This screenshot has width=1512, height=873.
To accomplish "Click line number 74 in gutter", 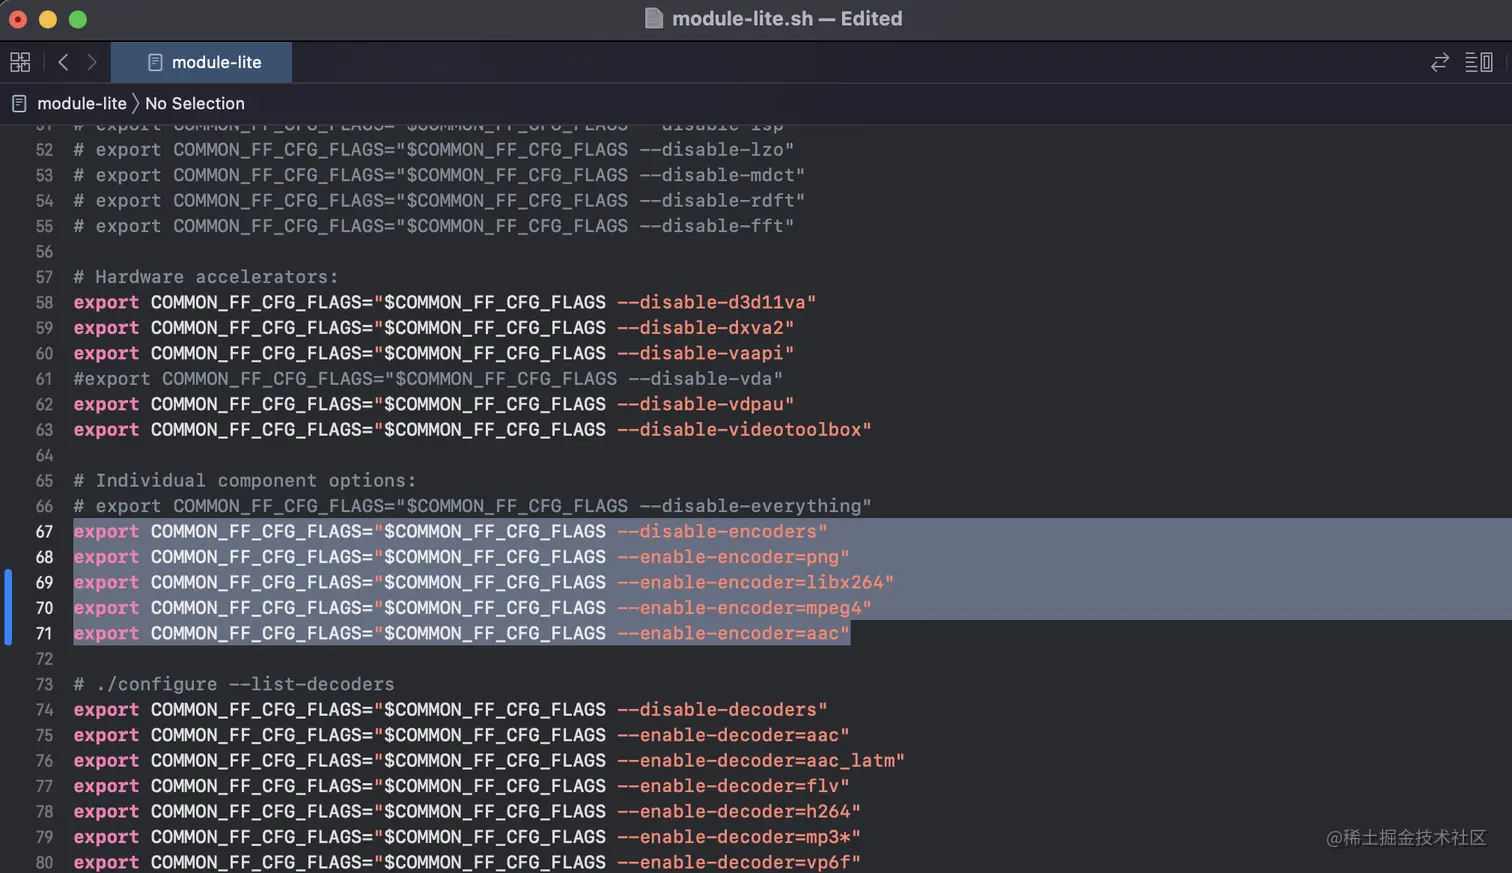I will [x=44, y=710].
